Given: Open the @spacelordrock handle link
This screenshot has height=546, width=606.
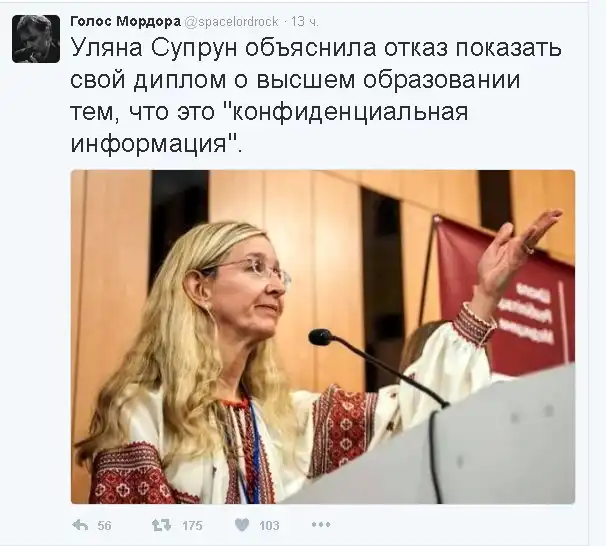Looking at the screenshot, I should 232,22.
